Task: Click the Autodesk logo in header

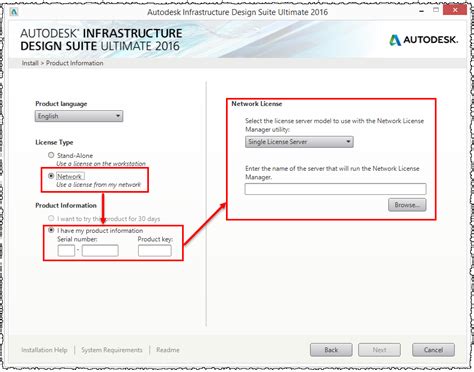Action: click(x=423, y=40)
